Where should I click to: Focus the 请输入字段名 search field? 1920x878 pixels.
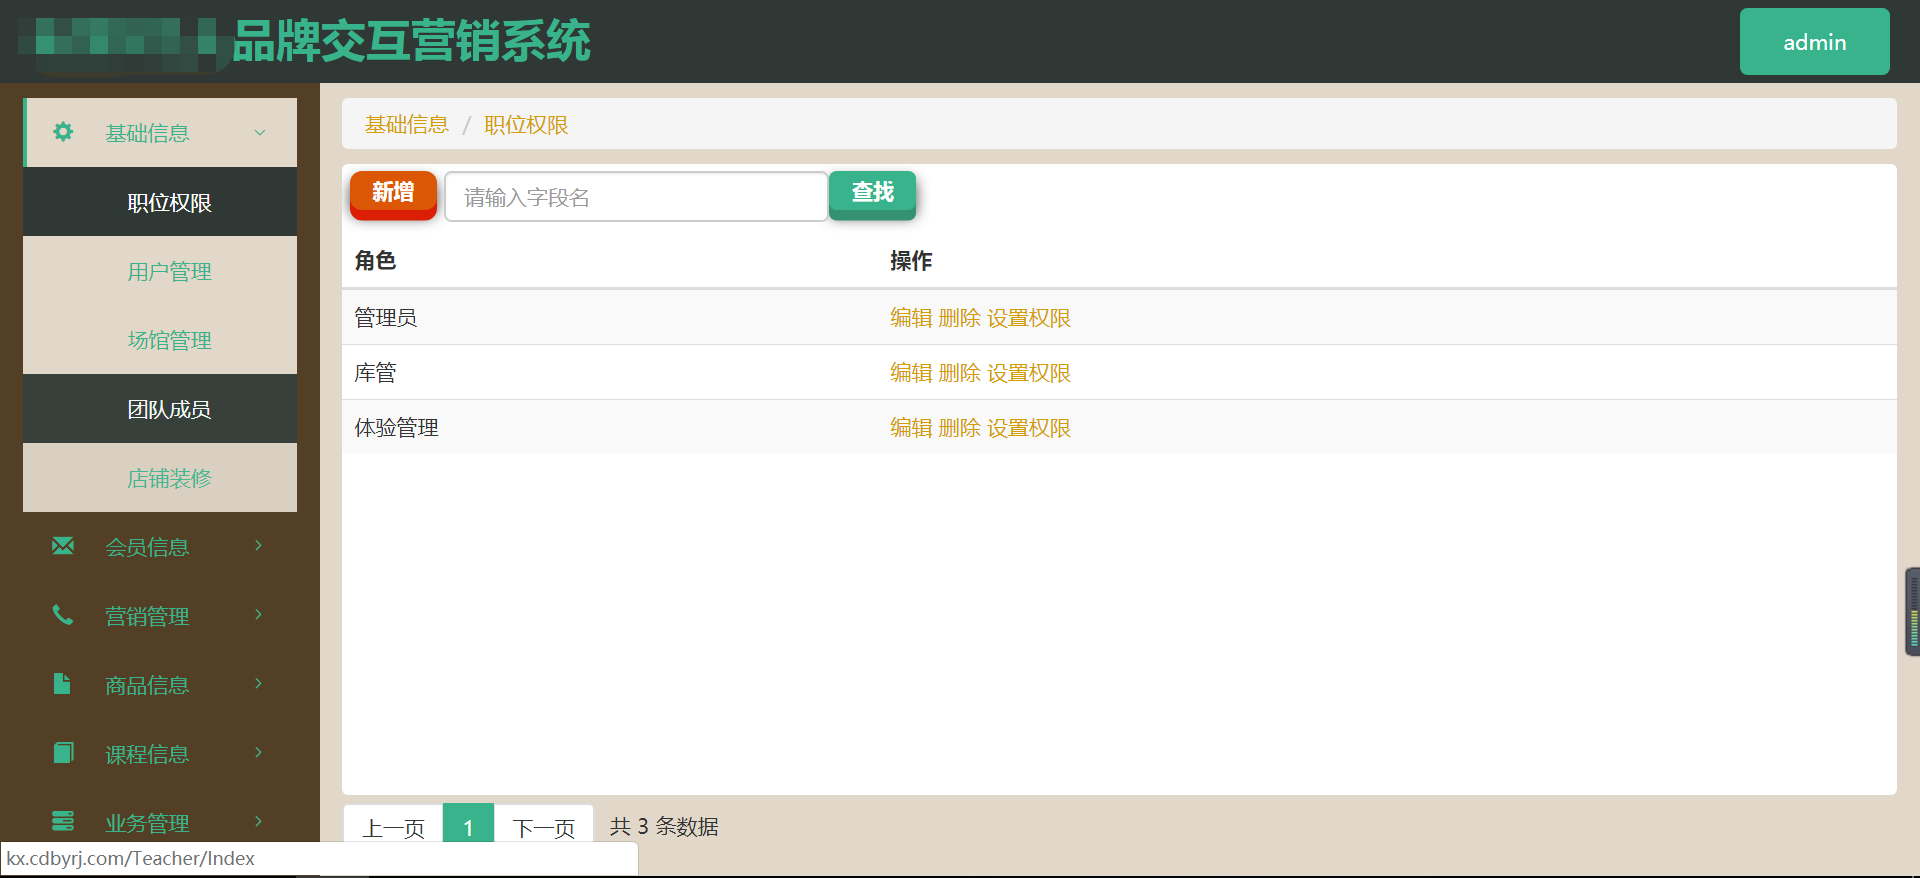[636, 197]
